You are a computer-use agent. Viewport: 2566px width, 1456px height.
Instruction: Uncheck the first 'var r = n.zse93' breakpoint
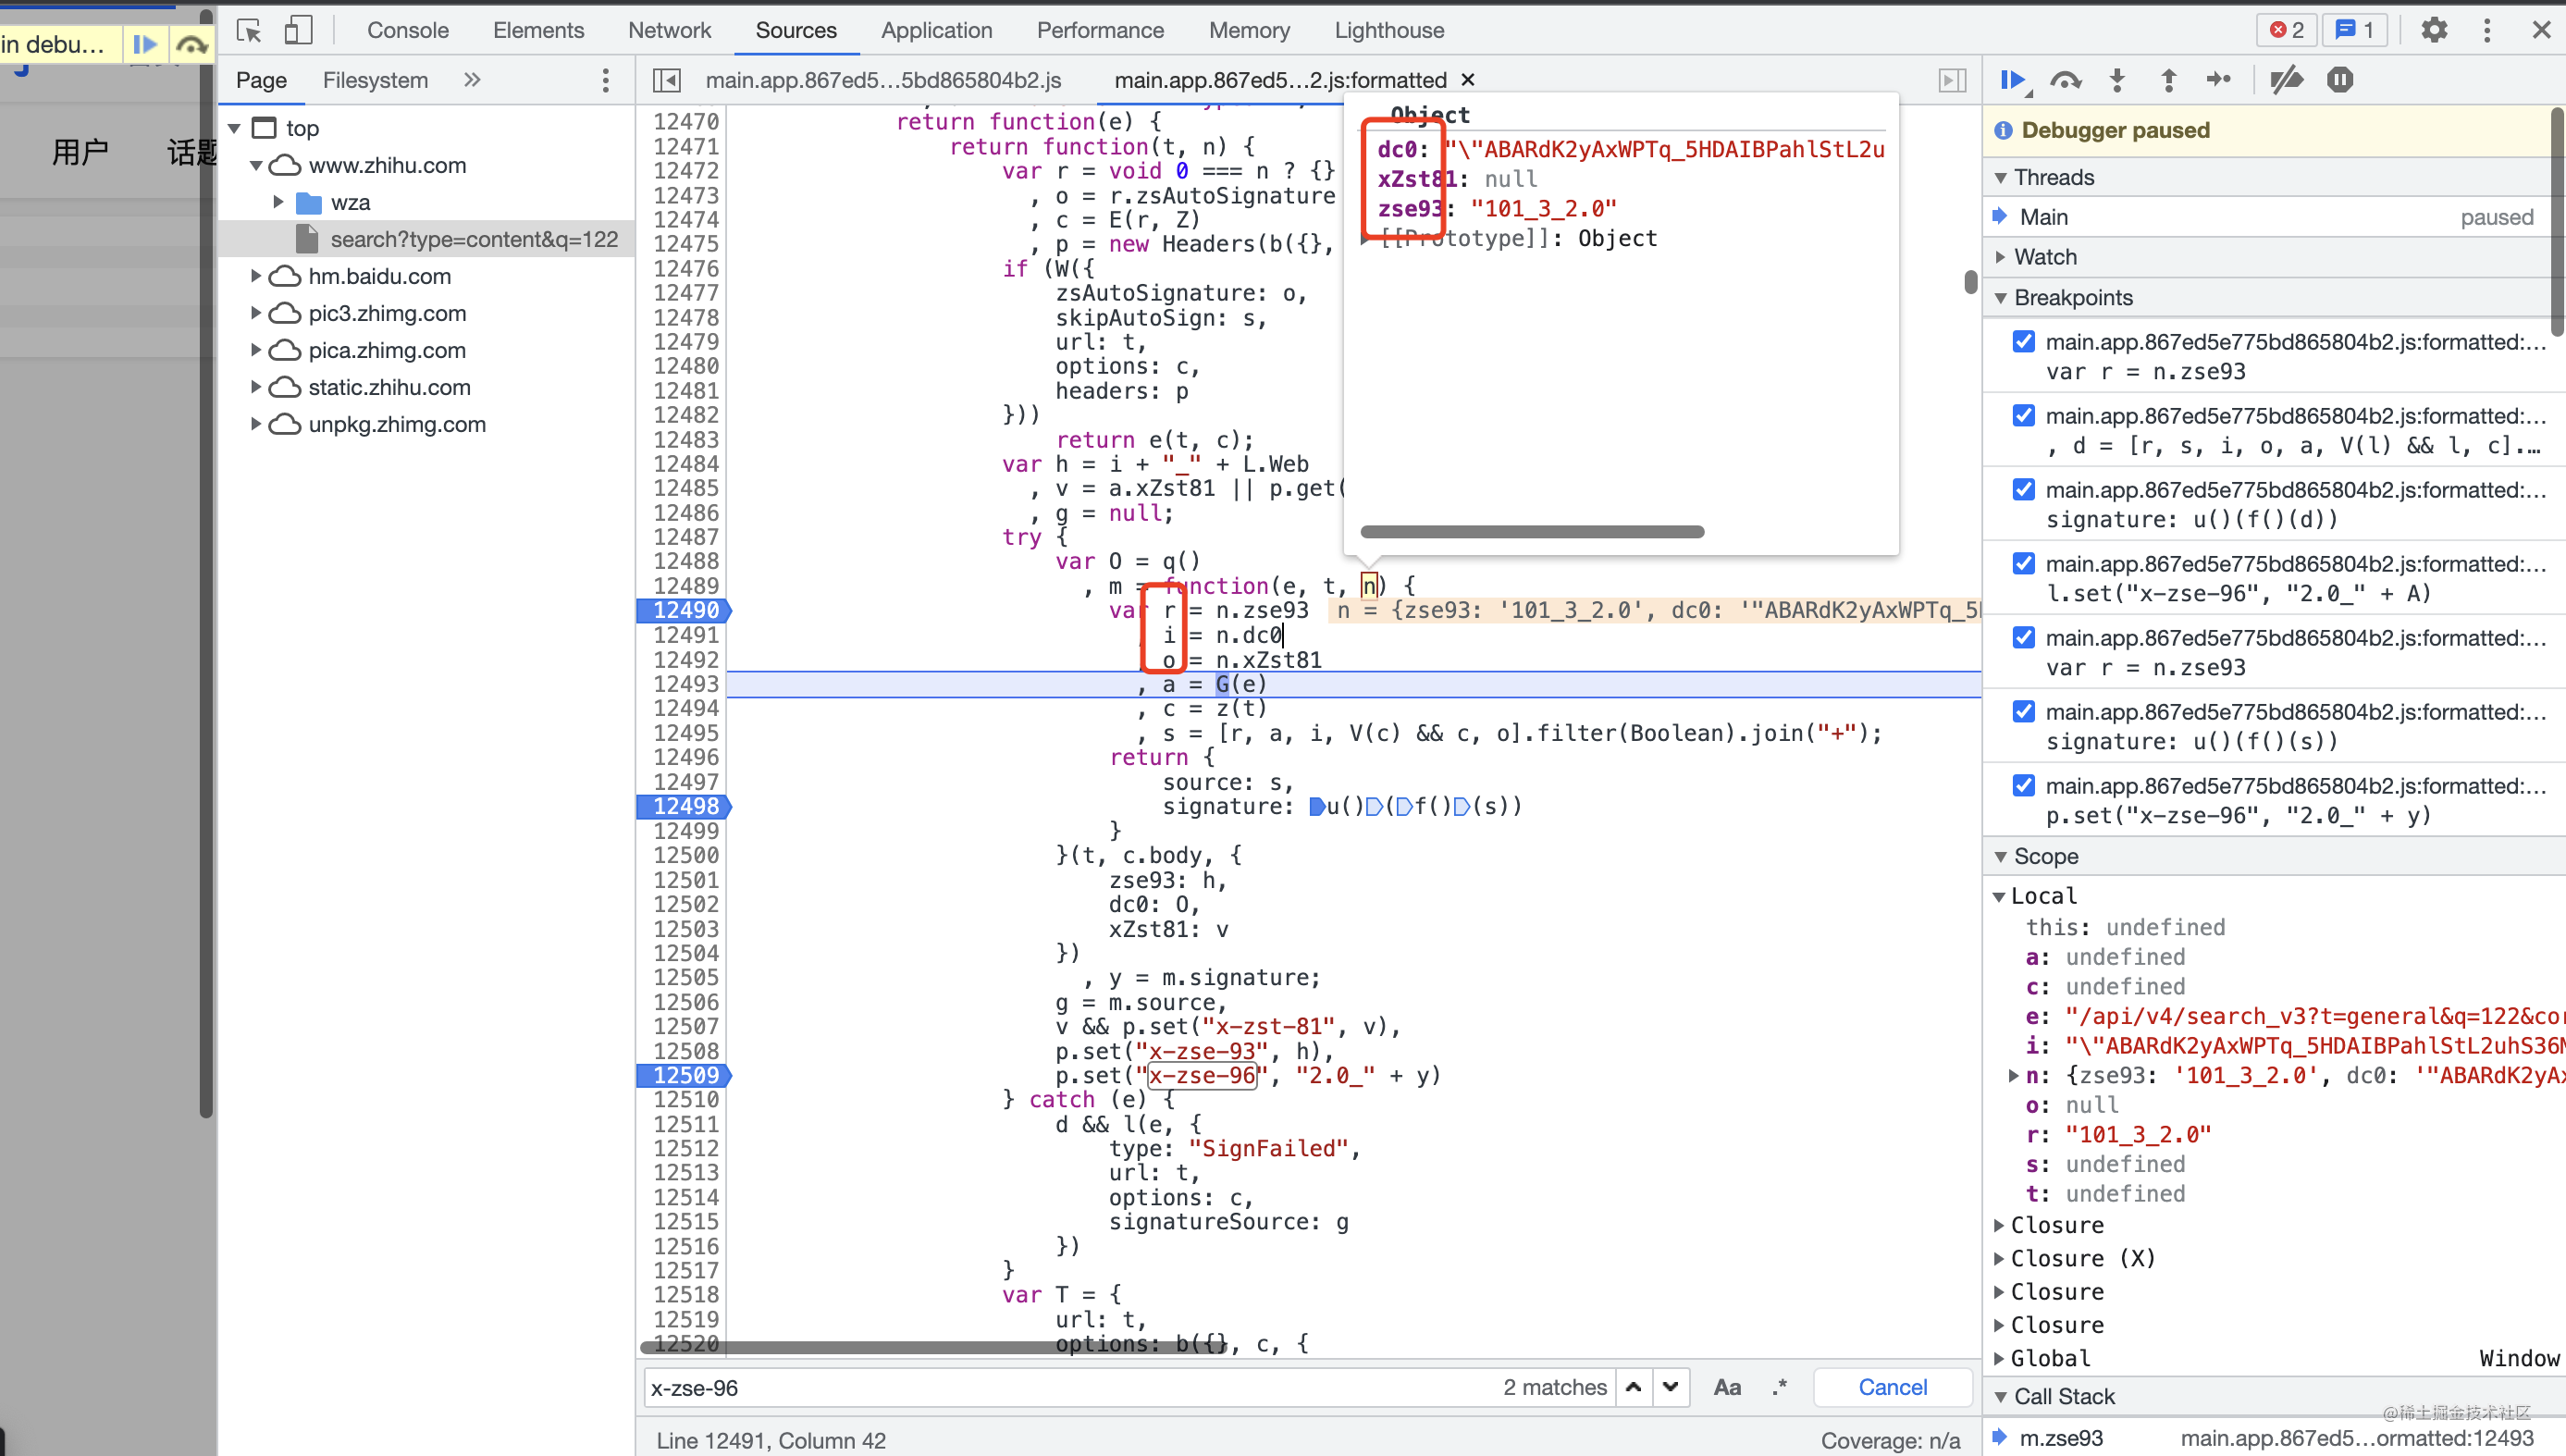[x=2024, y=342]
